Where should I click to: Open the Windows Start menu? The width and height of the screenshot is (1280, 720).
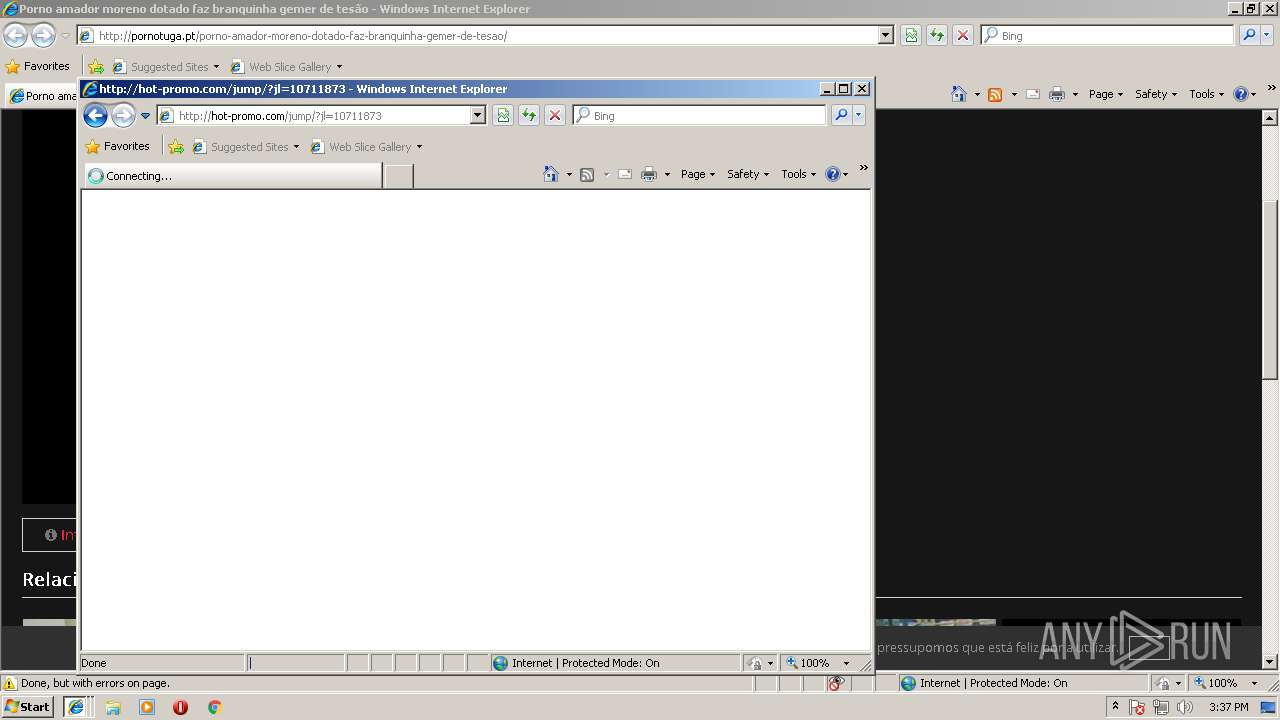pyautogui.click(x=27, y=707)
